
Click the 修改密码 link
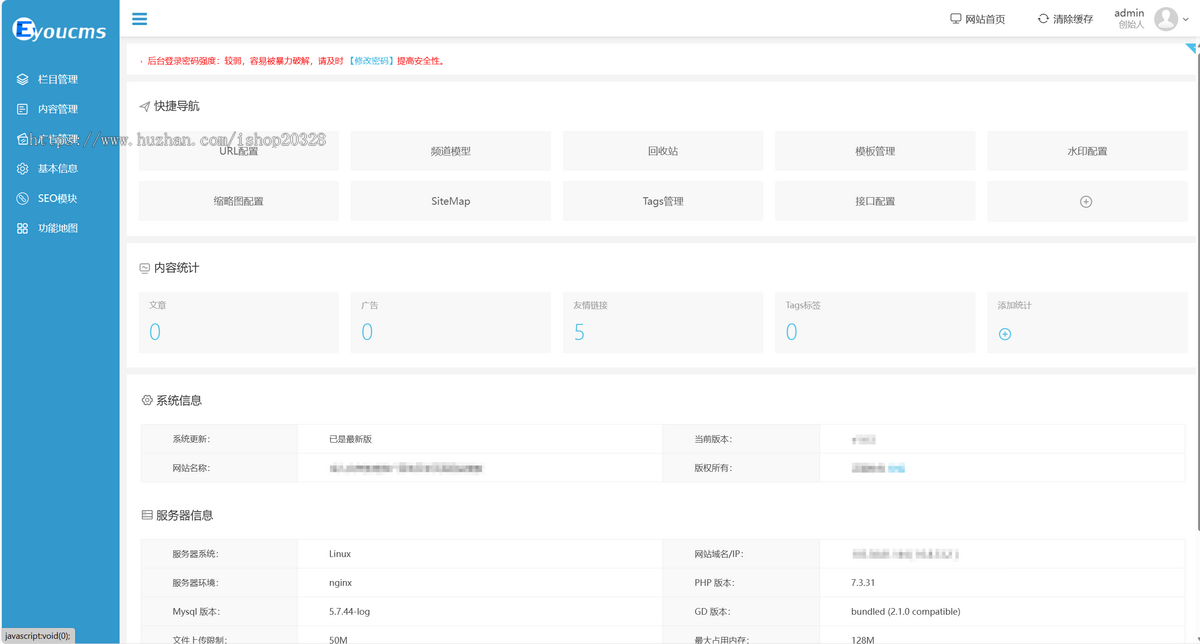371,61
